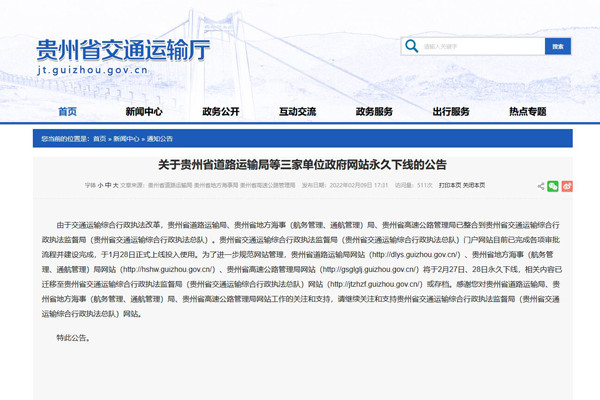Click the blue 搜索 search button
Image resolution: width=600 pixels, height=400 pixels.
tap(558, 46)
